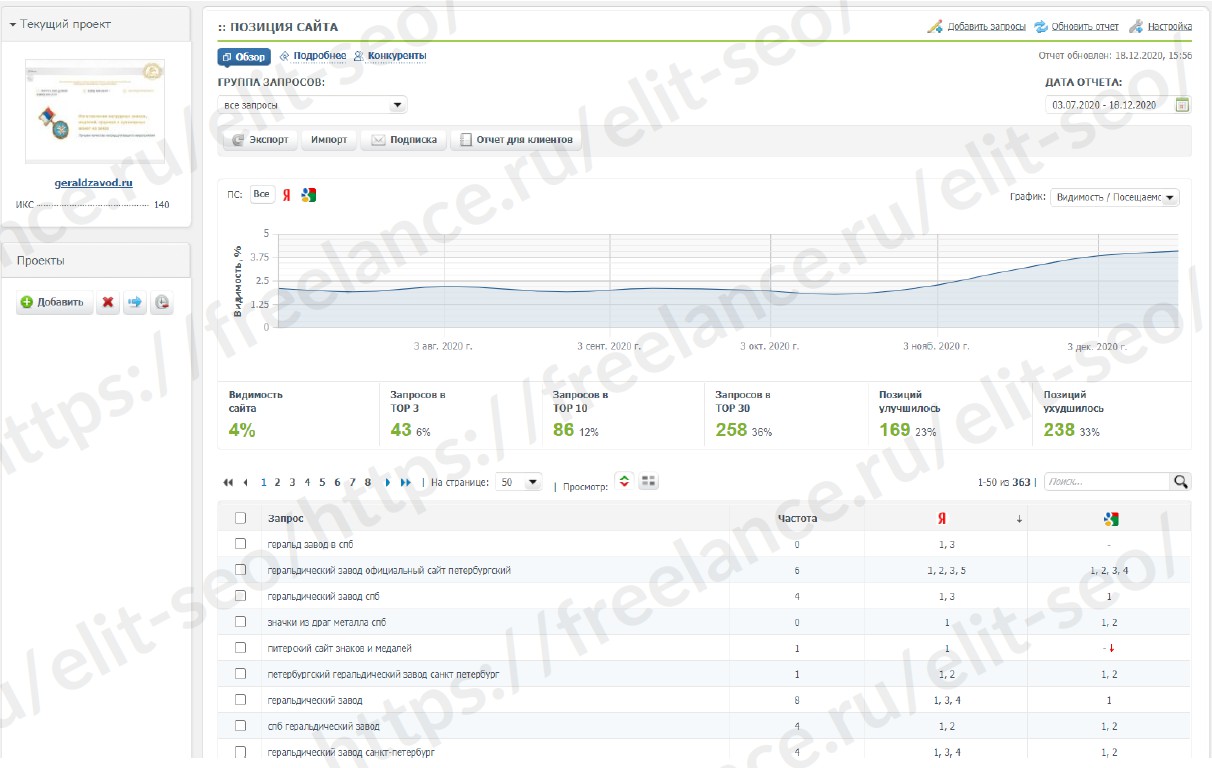The image size is (1212, 768).
Task: Select the Все search engines filter
Action: pos(261,195)
